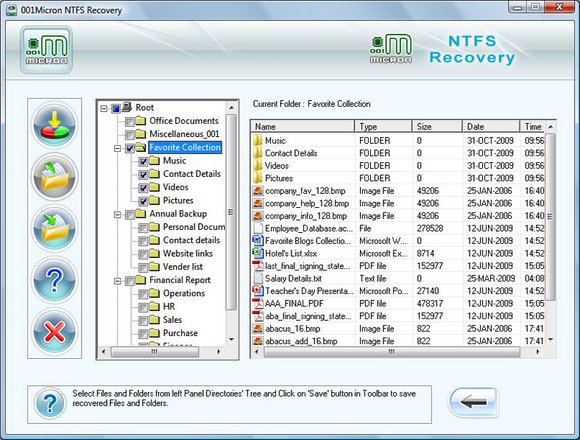580x440 pixels.
Task: Click the gray open-folder toolbar button
Action: 54,176
